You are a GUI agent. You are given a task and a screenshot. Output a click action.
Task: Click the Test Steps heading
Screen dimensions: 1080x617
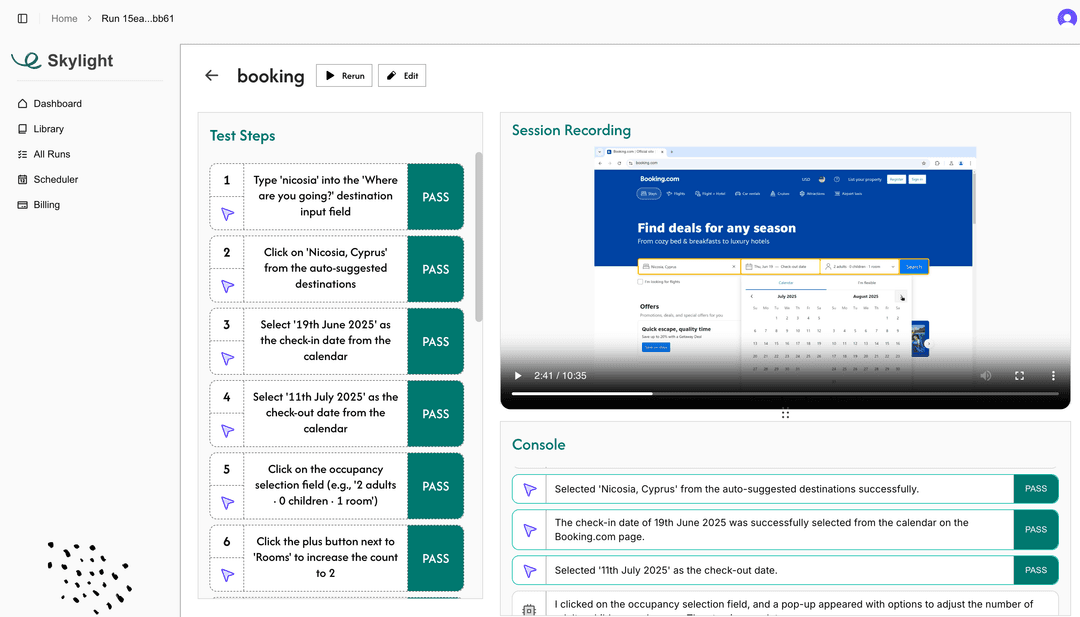point(242,136)
